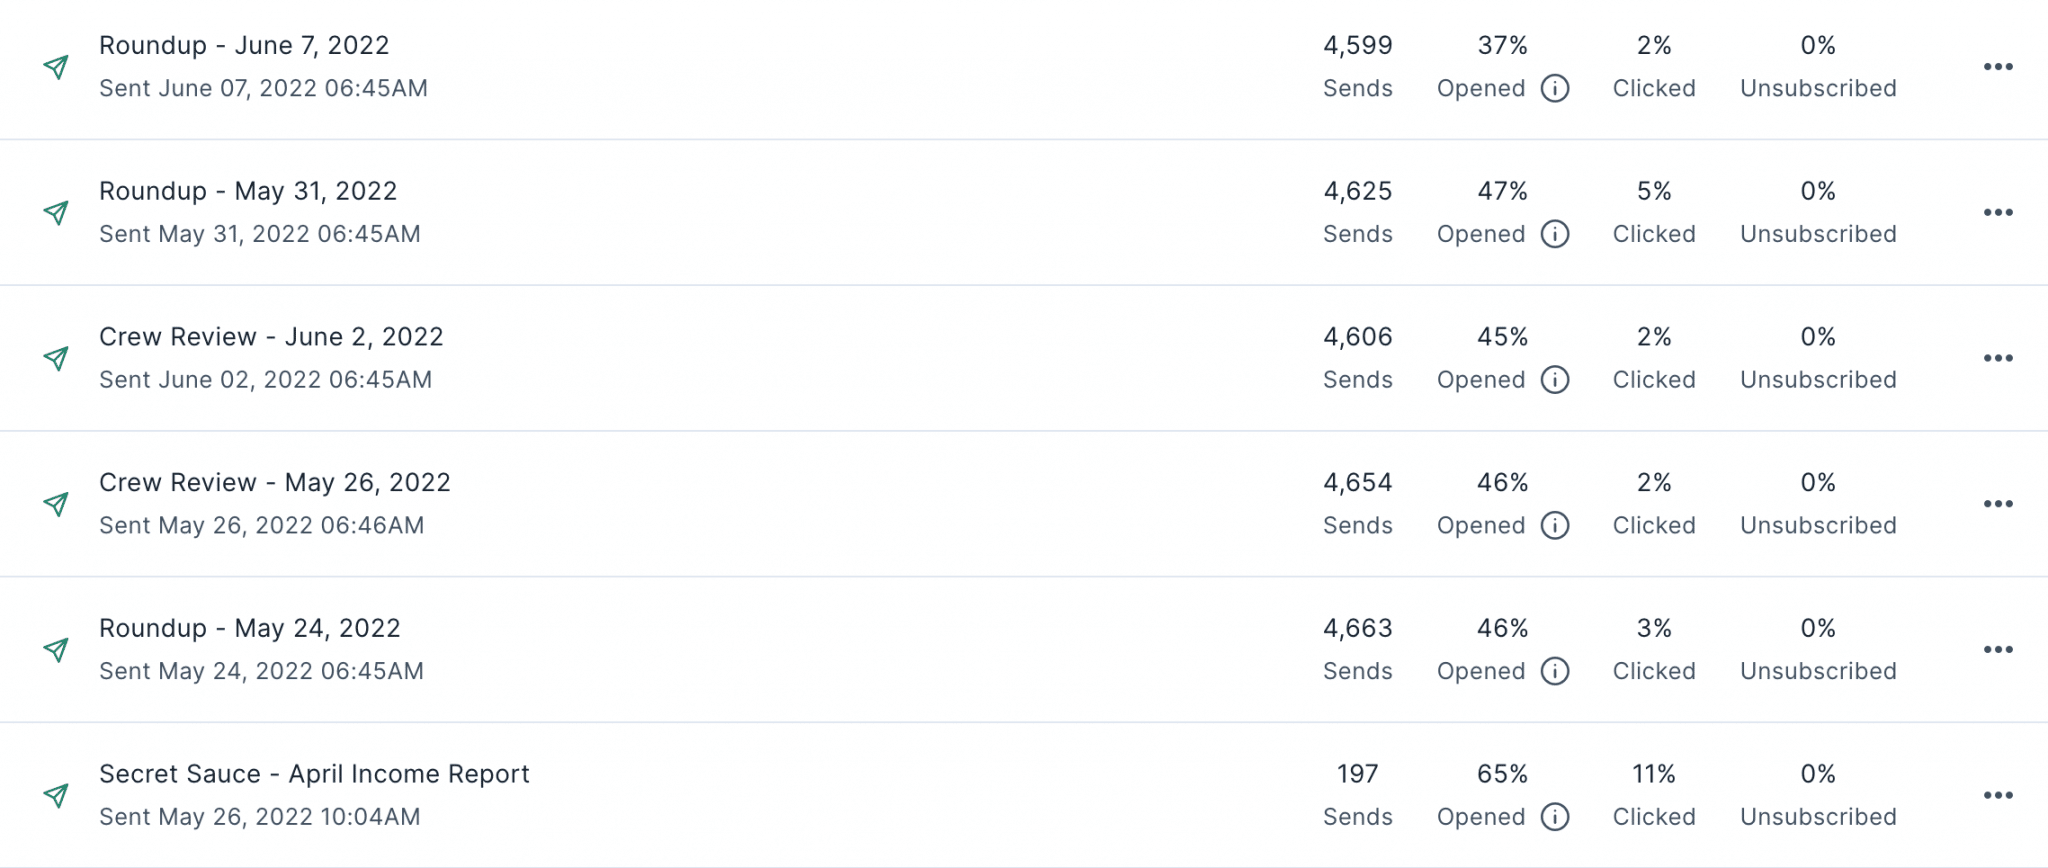Open the three-dot menu for Secret Sauce report
This screenshot has width=2048, height=868.
coord(1998,796)
